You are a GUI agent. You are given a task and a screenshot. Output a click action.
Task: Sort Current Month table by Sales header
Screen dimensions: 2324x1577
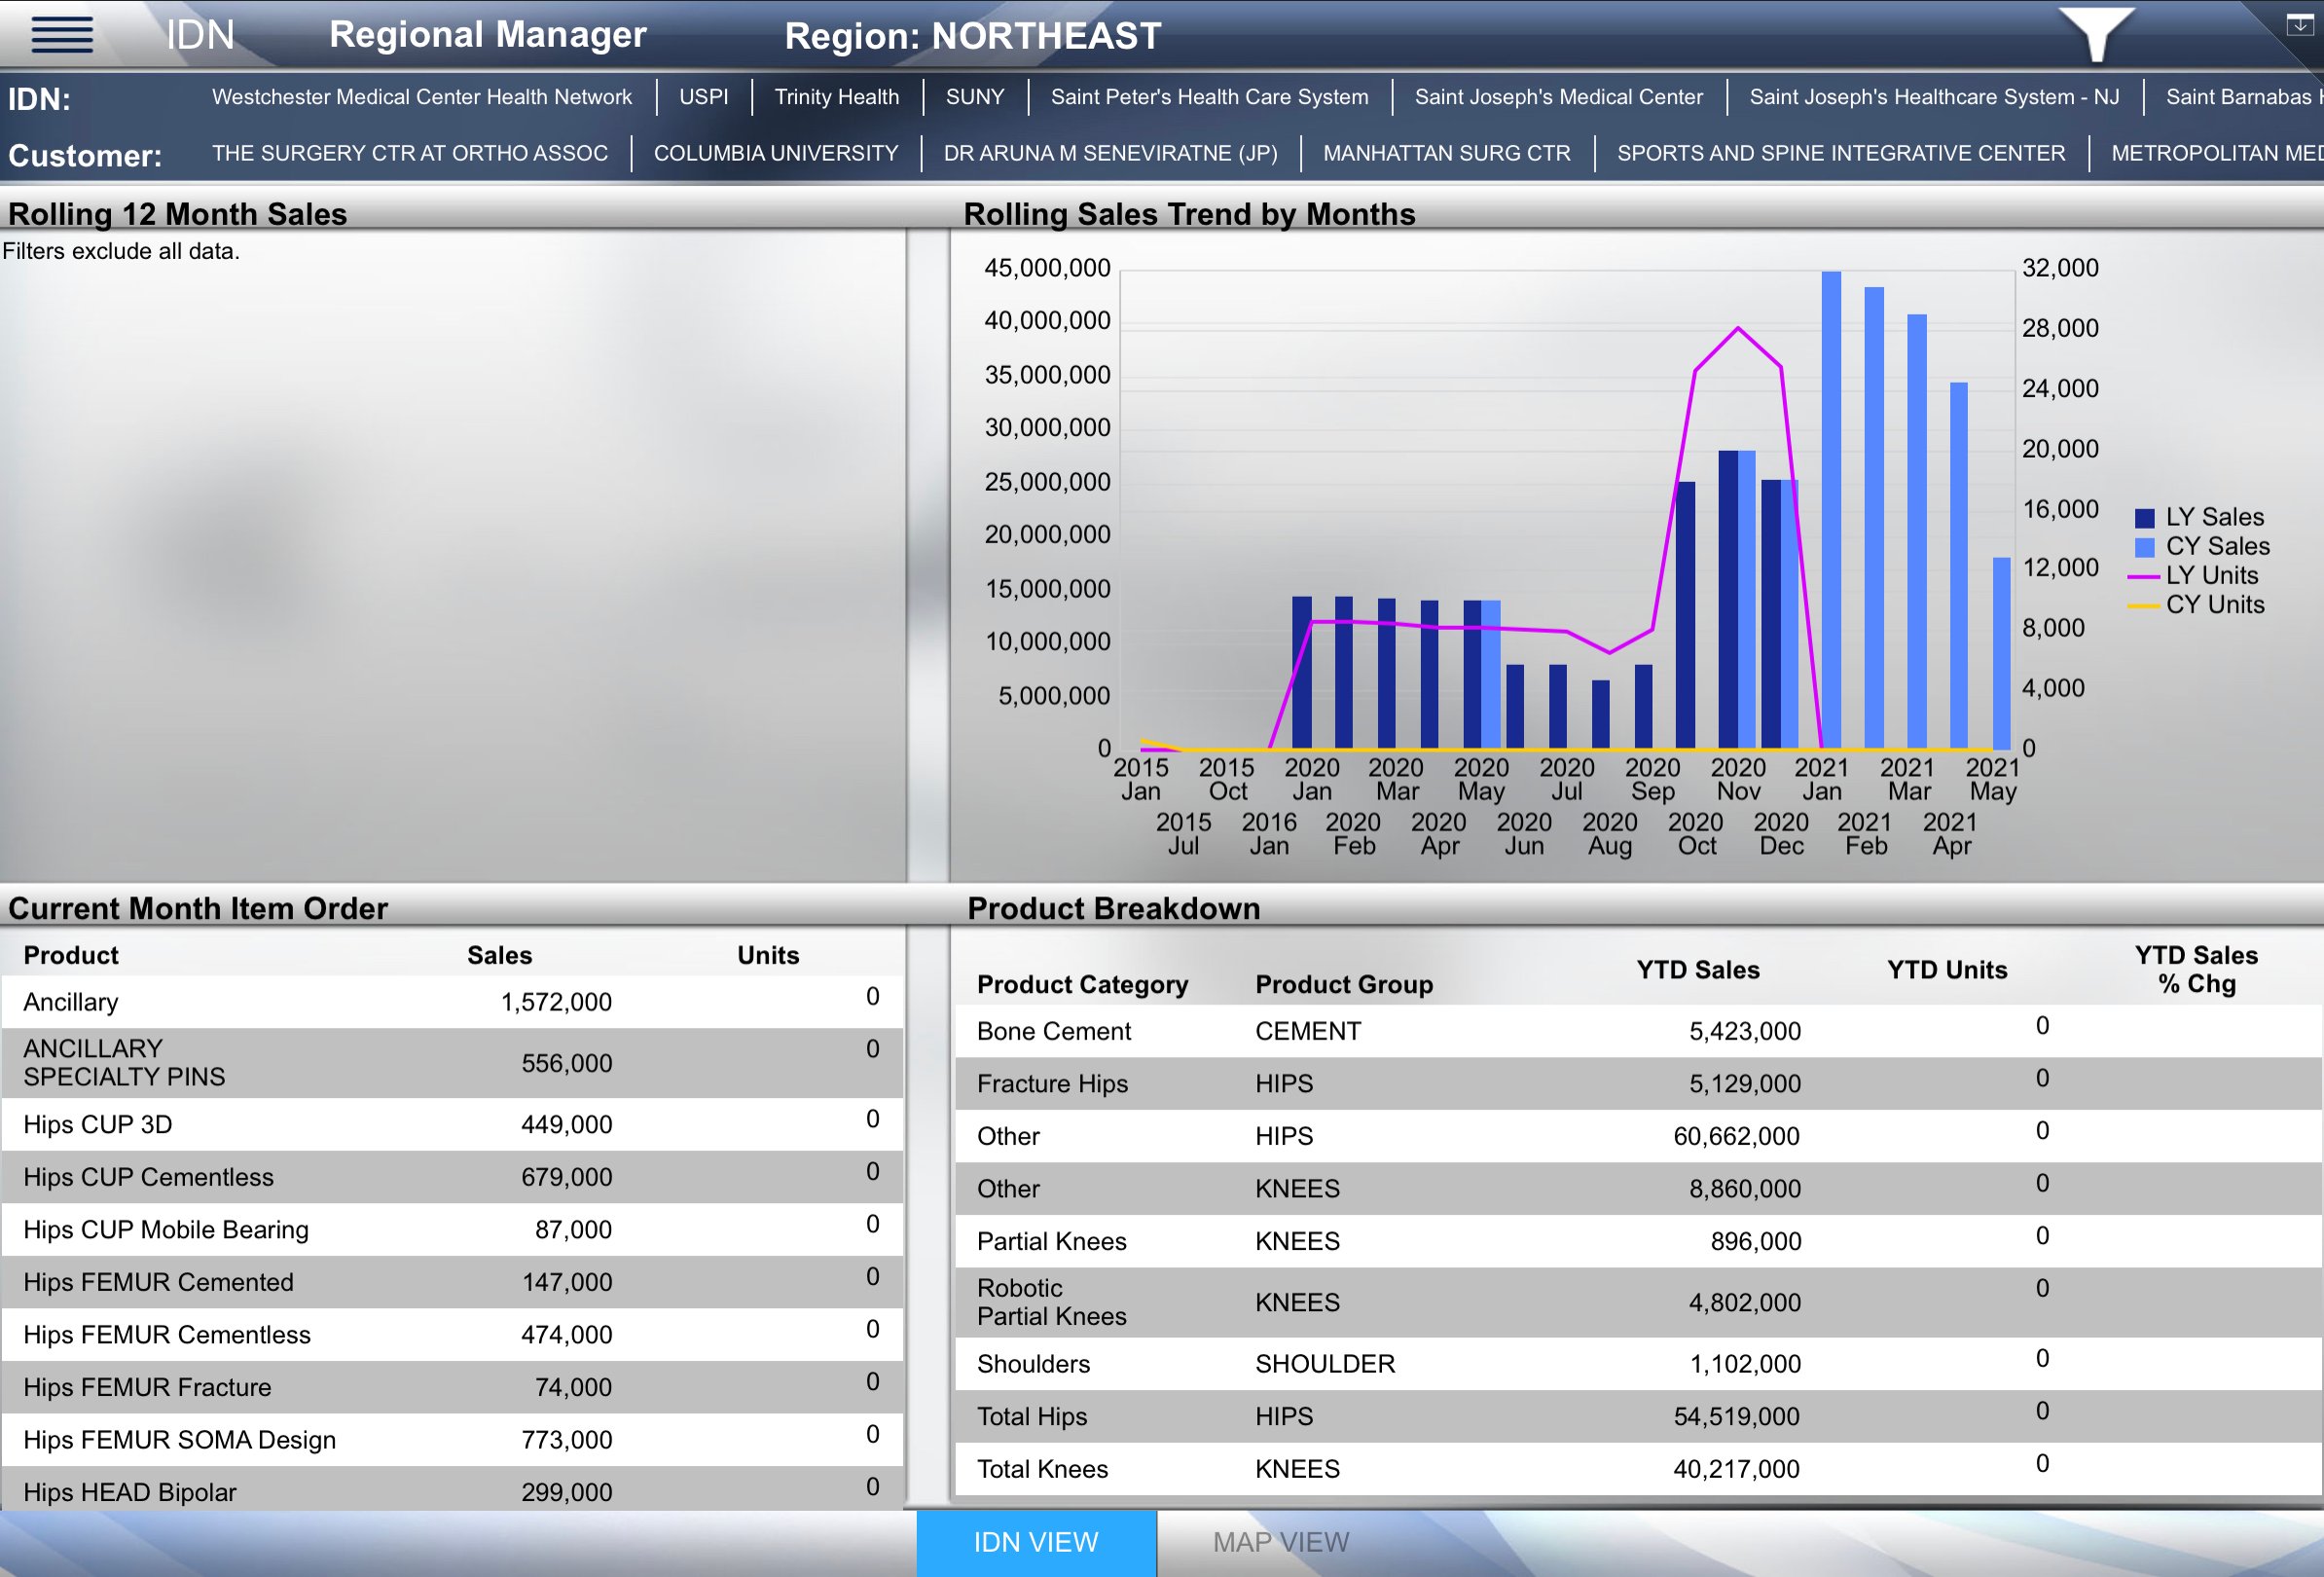[x=499, y=955]
